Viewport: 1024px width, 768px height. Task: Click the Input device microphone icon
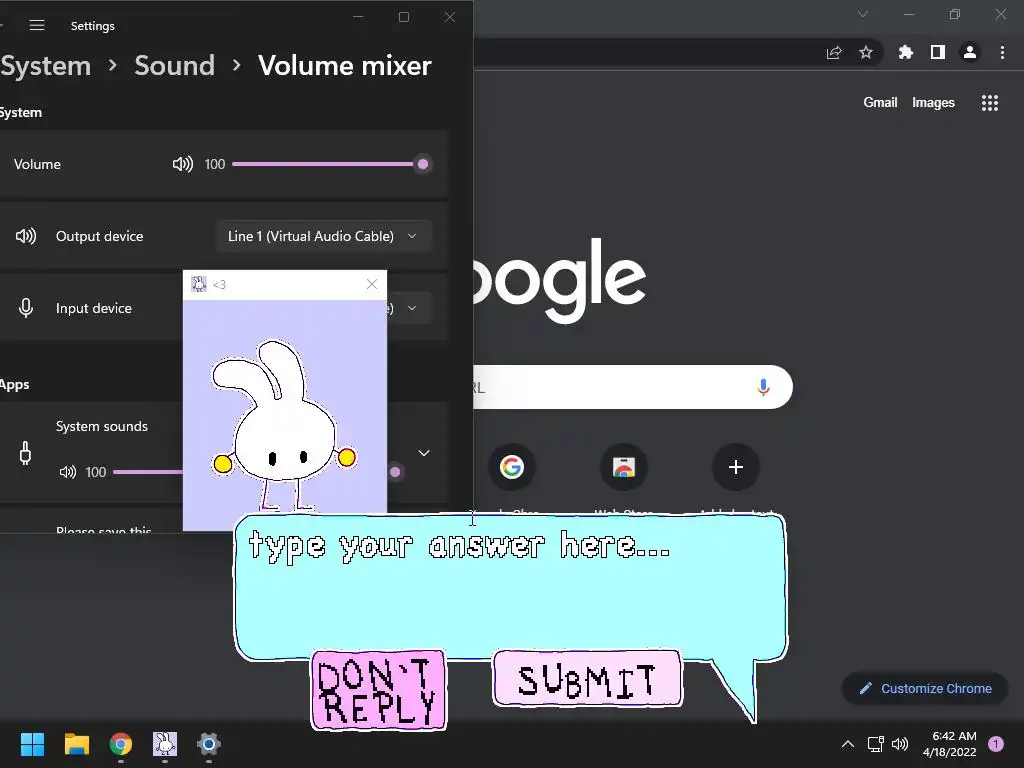click(25, 308)
